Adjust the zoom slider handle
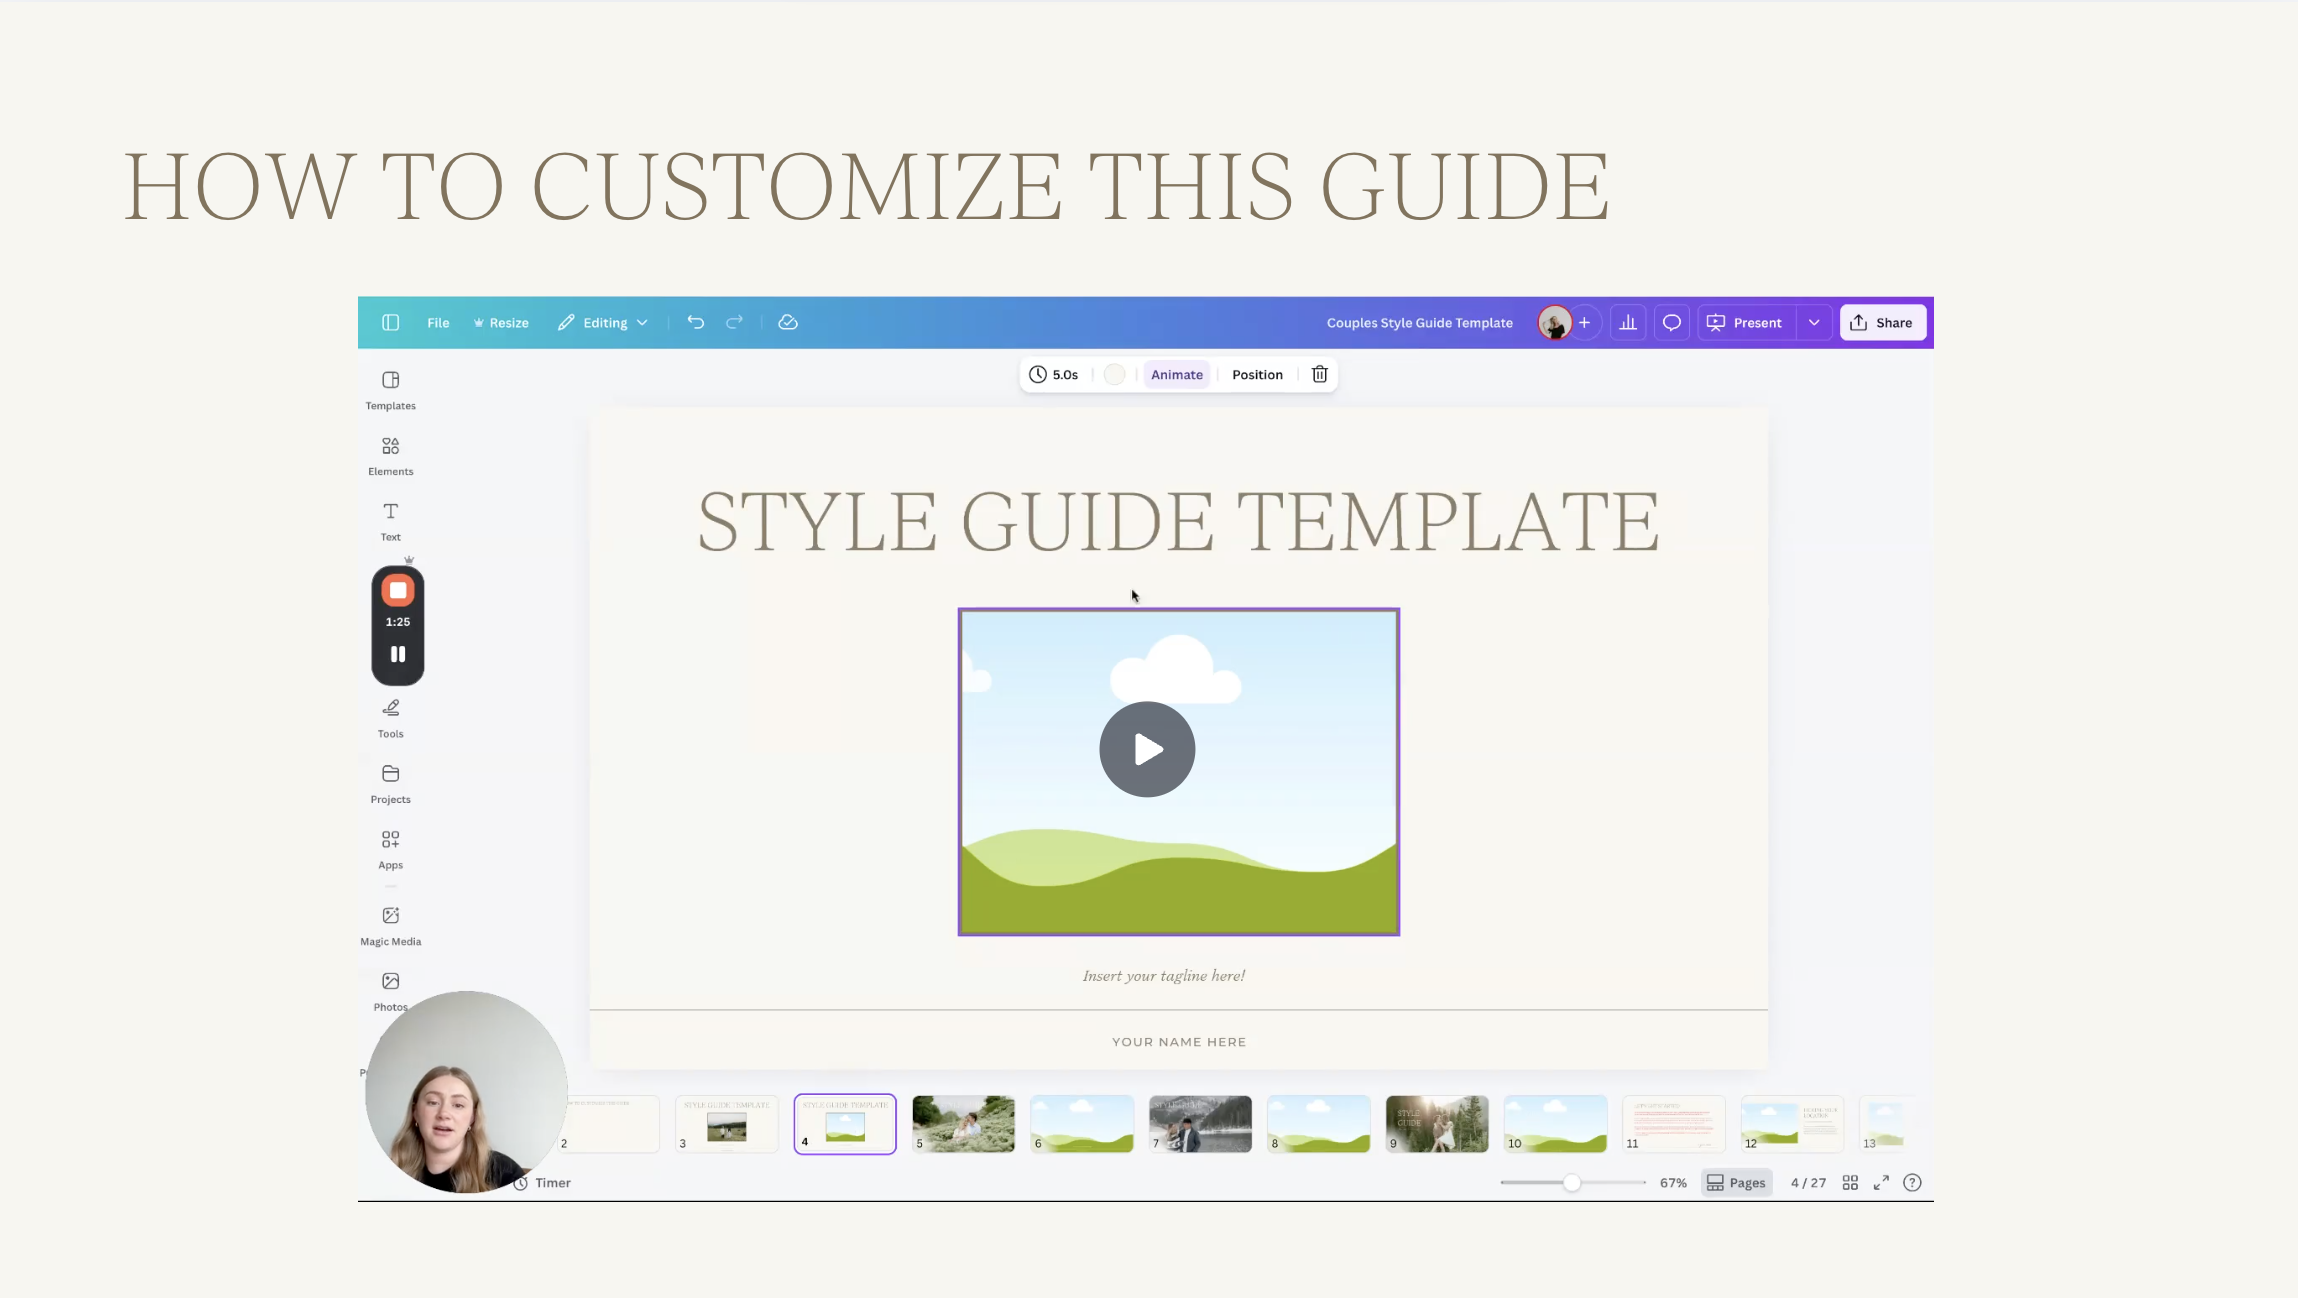This screenshot has width=2298, height=1298. [1572, 1182]
